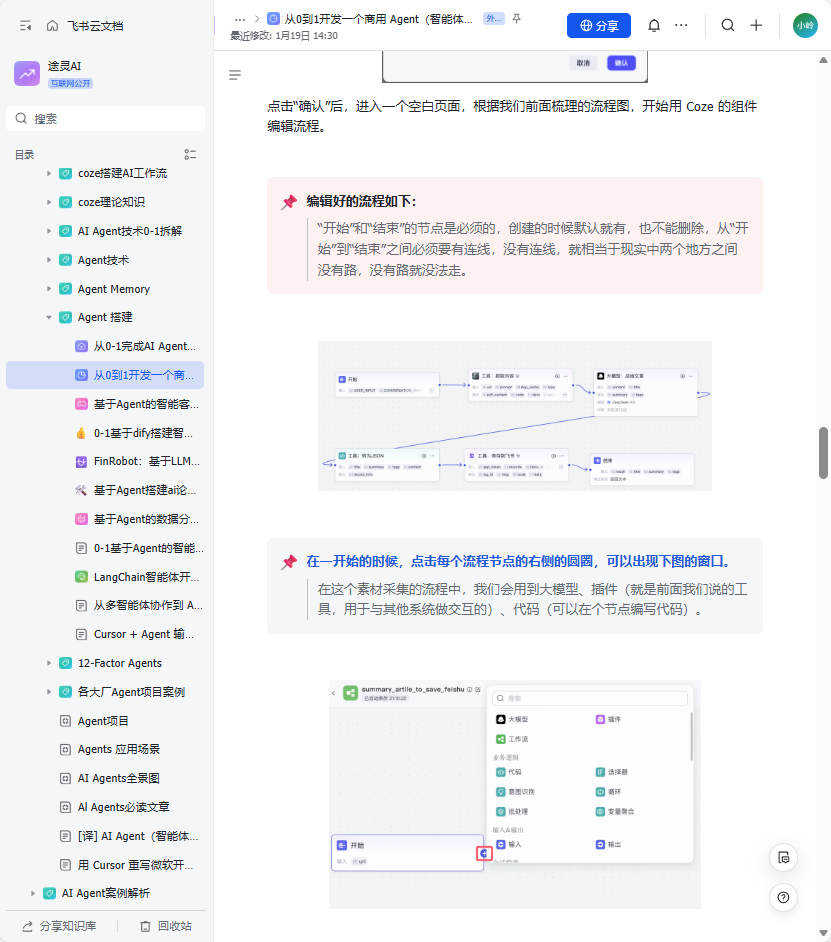Open notifications bell icon
Screen dimensions: 831x942
point(654,25)
